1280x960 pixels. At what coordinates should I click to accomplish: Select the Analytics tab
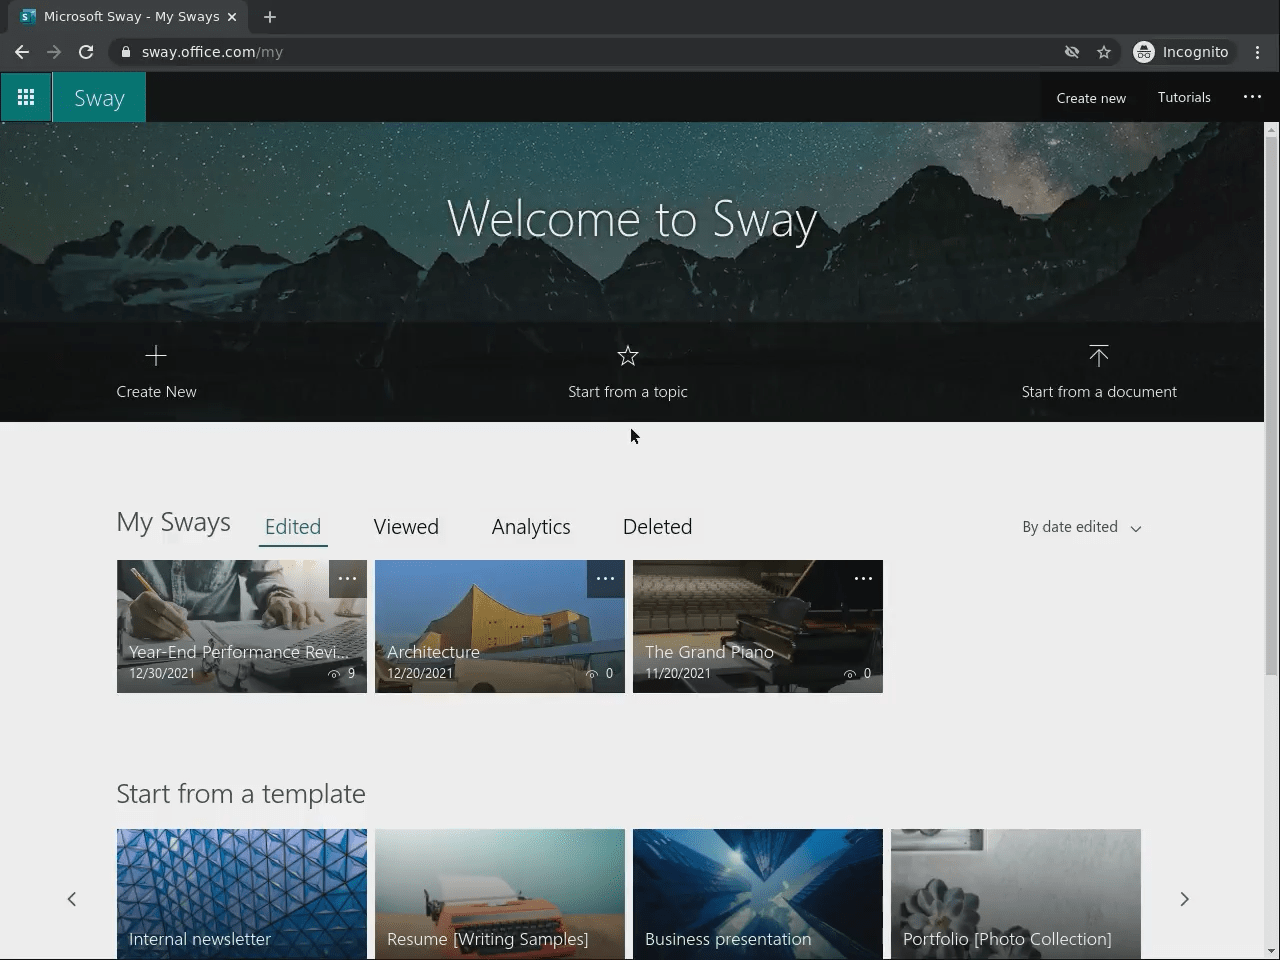pos(530,527)
